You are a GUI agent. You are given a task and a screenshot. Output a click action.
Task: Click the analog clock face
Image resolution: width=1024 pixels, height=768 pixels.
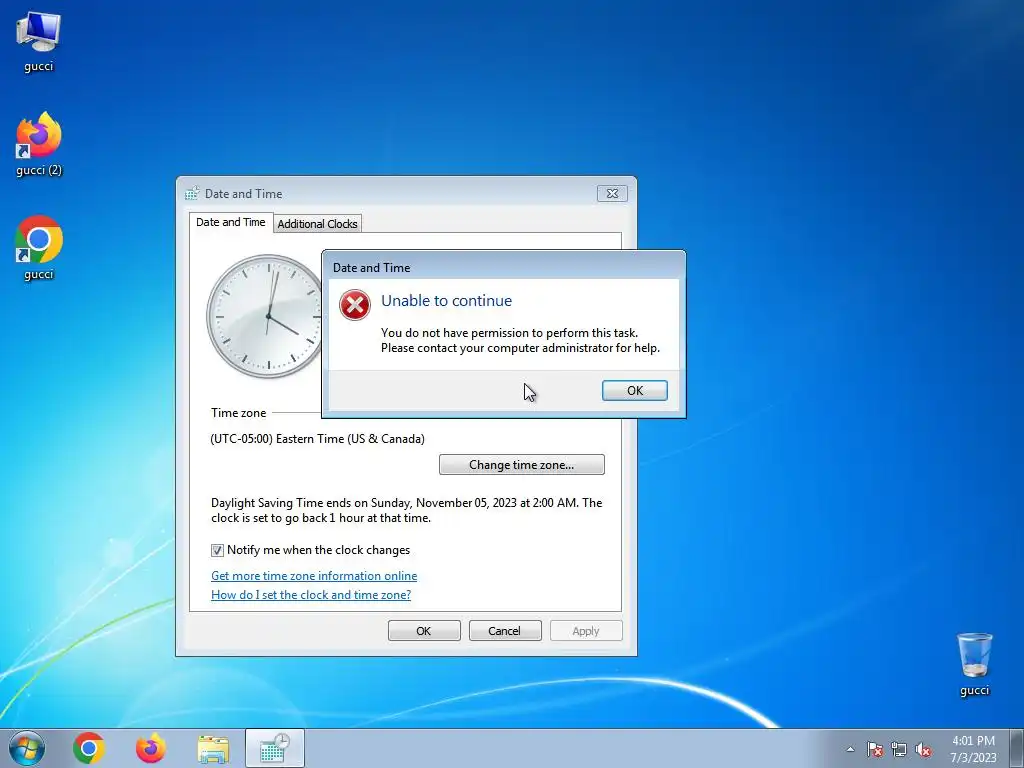(264, 316)
